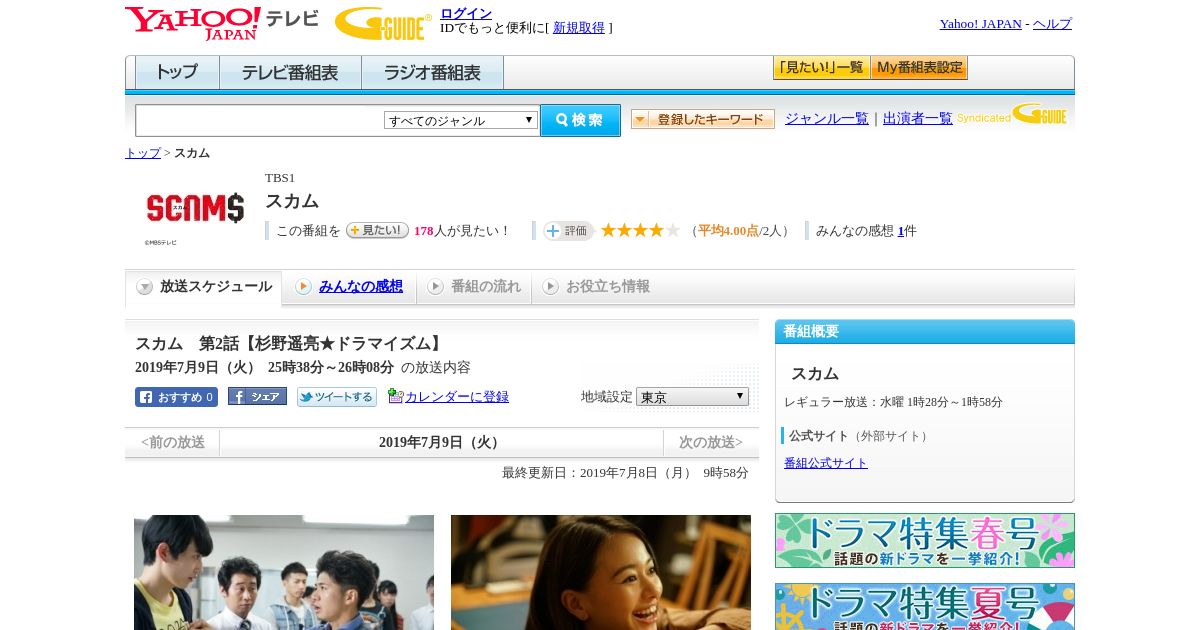The height and width of the screenshot is (630, 1200).
Task: Select the 放送スケジュール tab
Action: coord(204,287)
